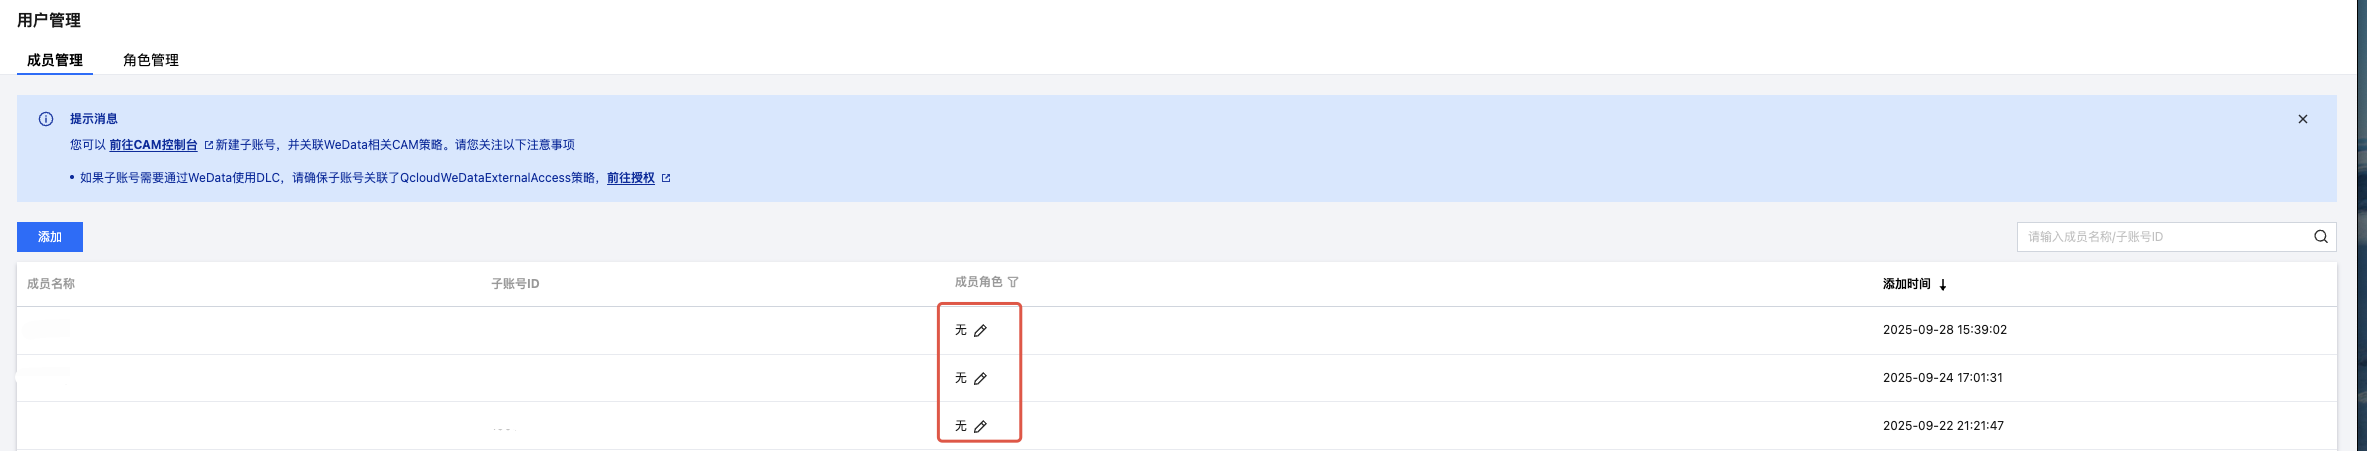Screen dimensions: 2367x451
Task: Edit role of member added 2025-09-22
Action: coord(980,427)
